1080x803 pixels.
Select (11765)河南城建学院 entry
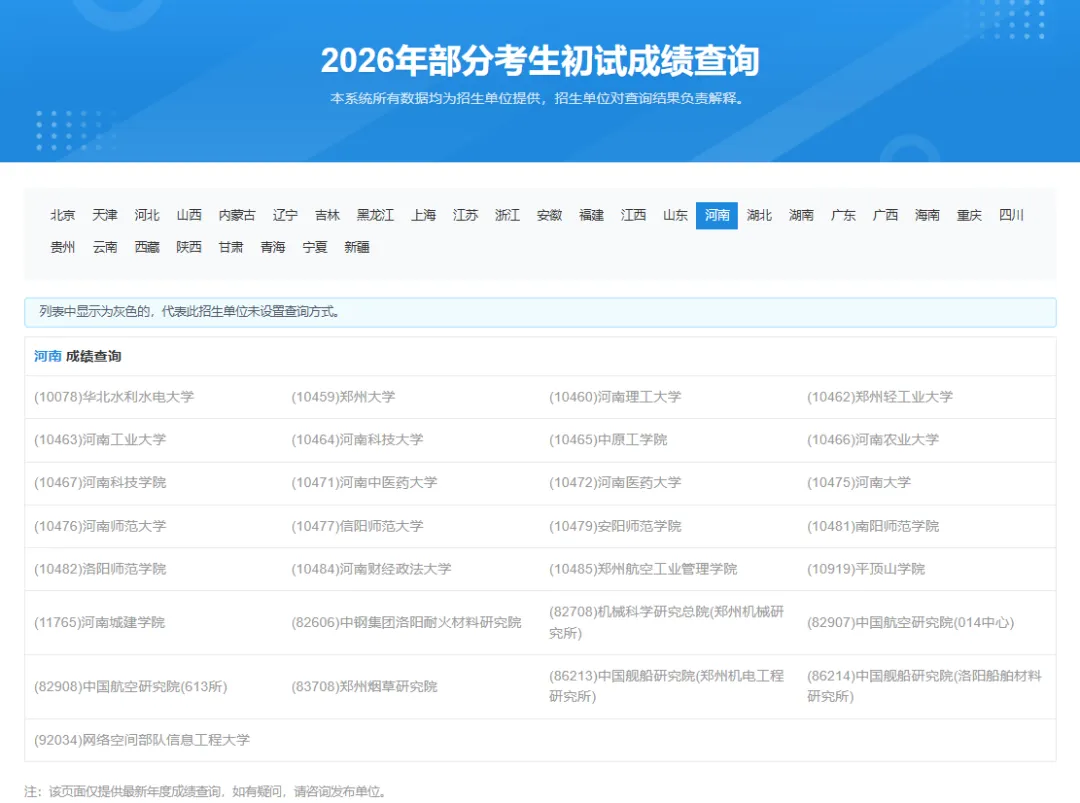(x=100, y=623)
